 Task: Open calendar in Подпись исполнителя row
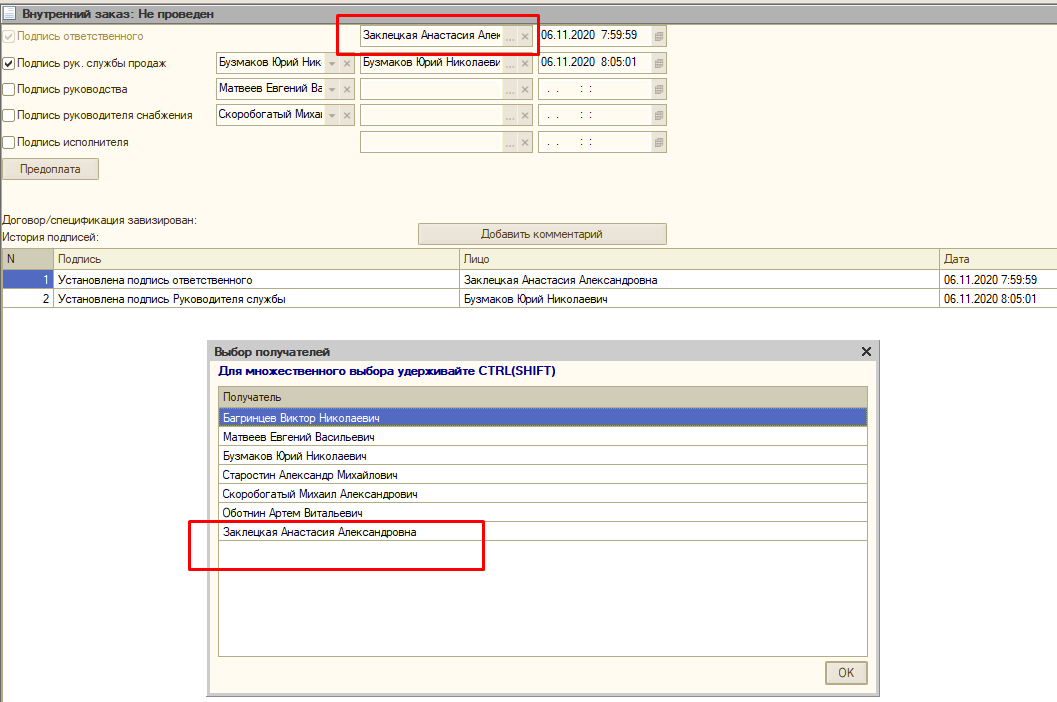tap(659, 143)
